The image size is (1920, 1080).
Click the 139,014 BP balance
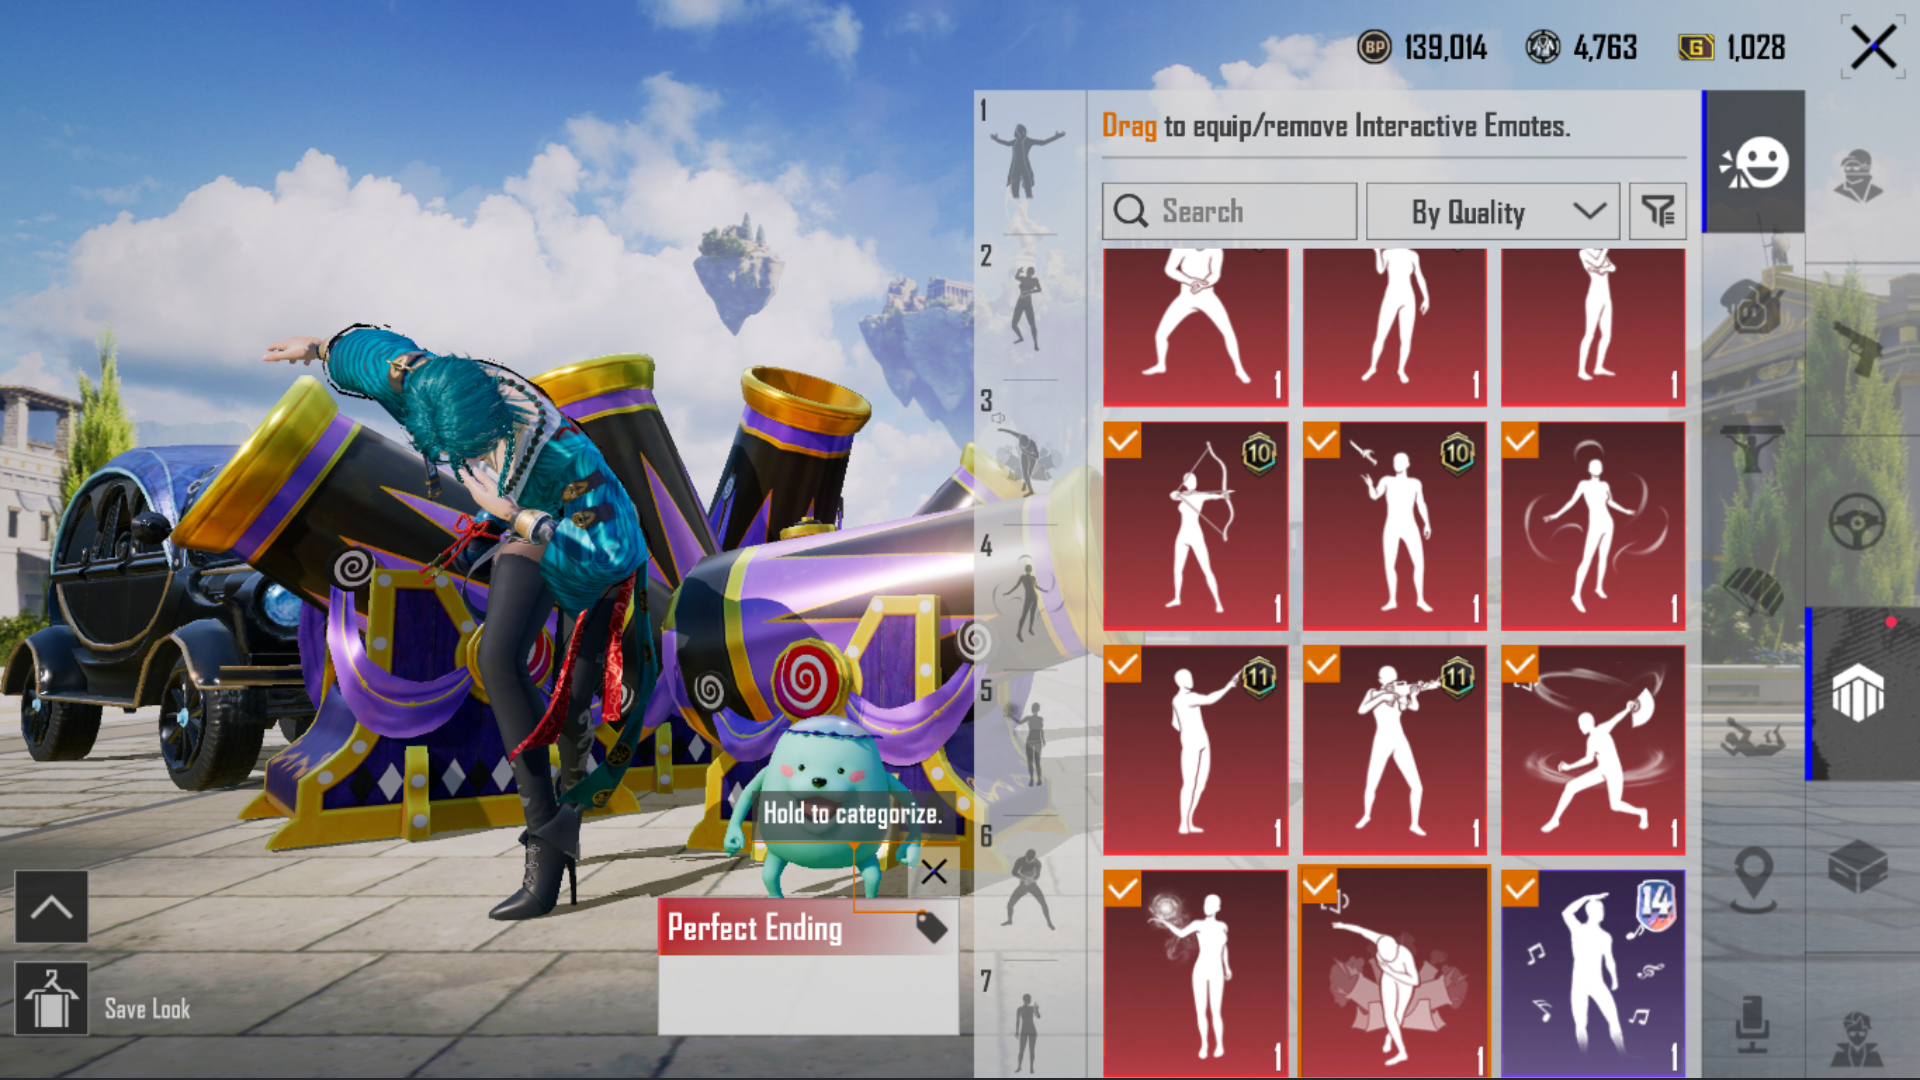tap(1445, 47)
